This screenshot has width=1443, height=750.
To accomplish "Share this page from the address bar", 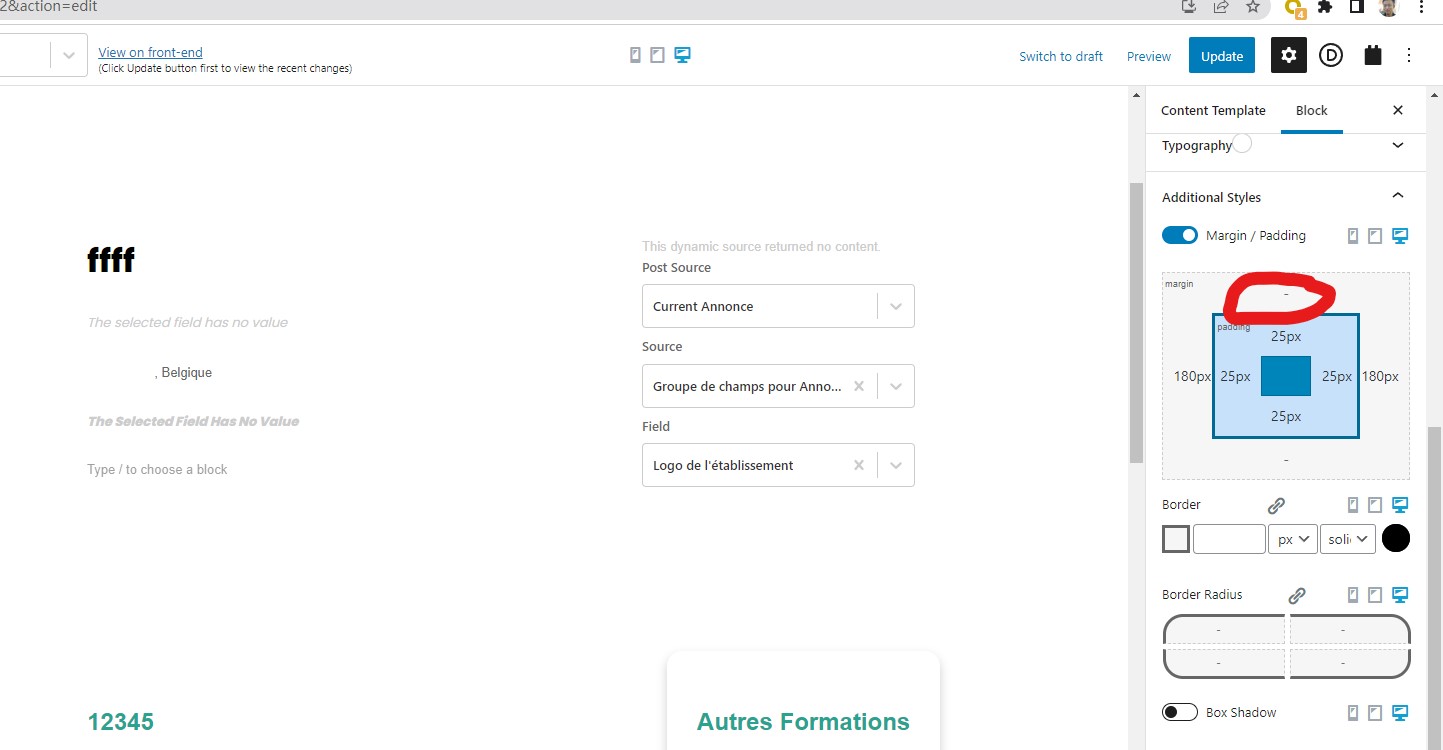I will click(1221, 7).
